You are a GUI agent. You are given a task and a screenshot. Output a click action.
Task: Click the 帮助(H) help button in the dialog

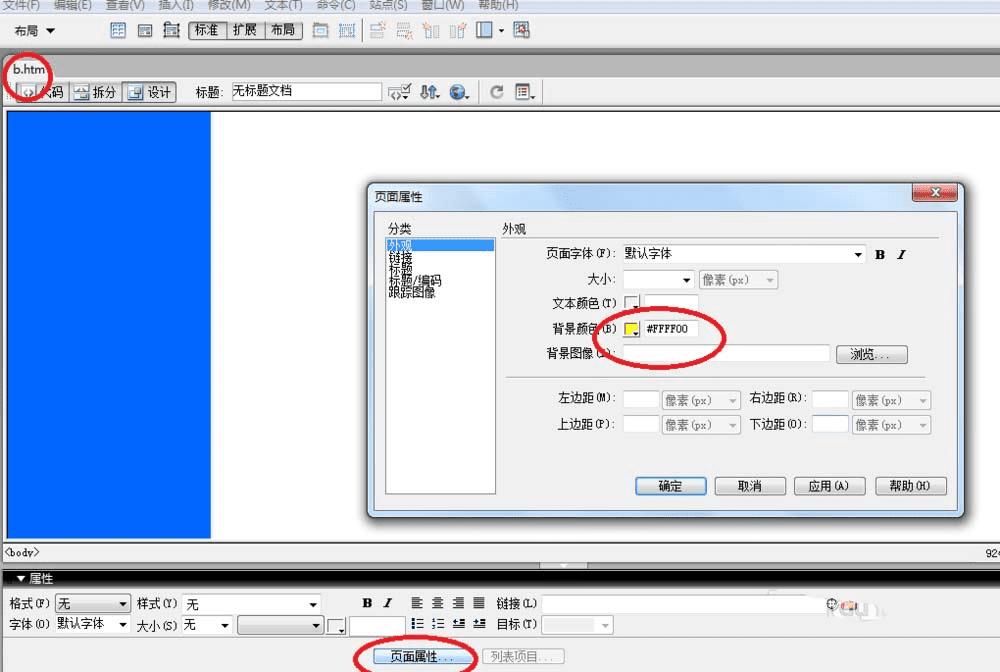(911, 486)
